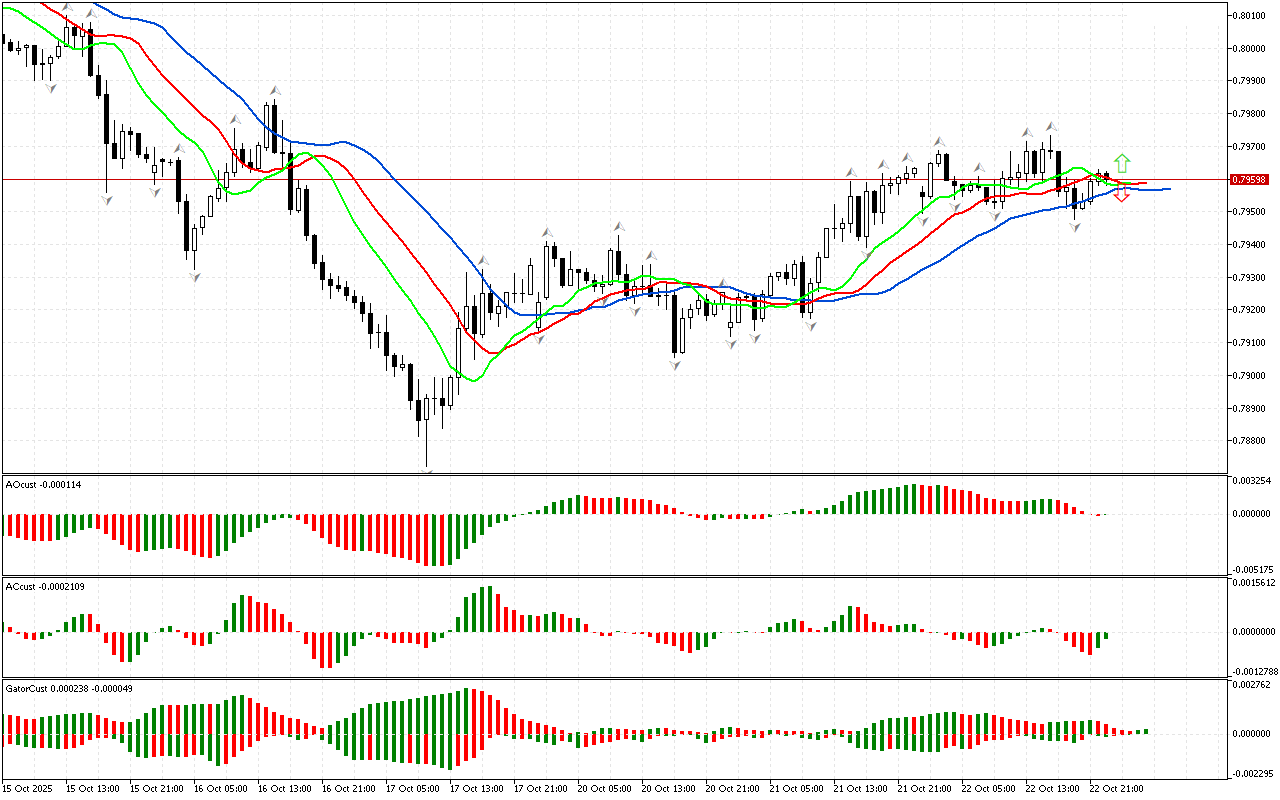Click the -0.002295 Gator scale value
Viewport: 1280px width, 800px height.
tap(1252, 773)
